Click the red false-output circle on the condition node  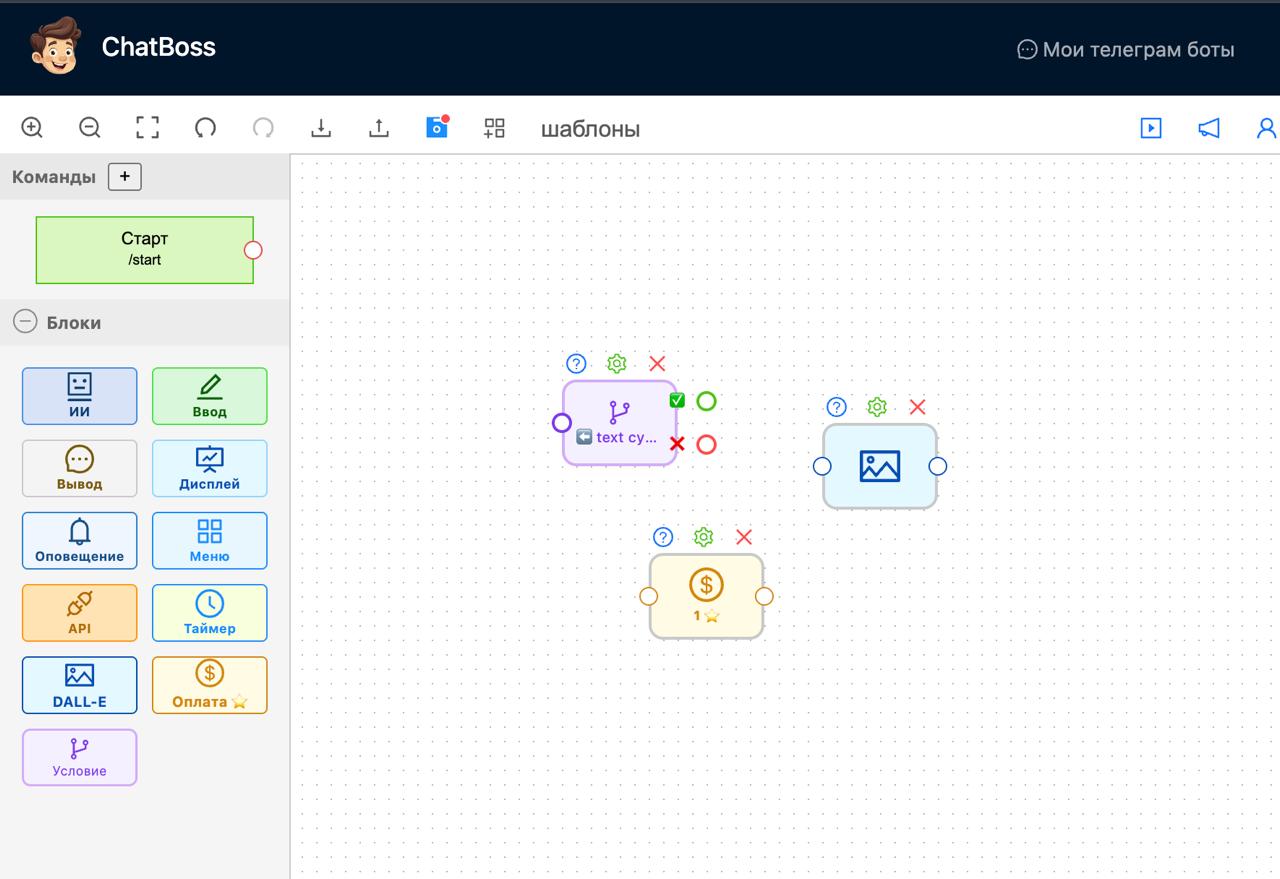[706, 444]
